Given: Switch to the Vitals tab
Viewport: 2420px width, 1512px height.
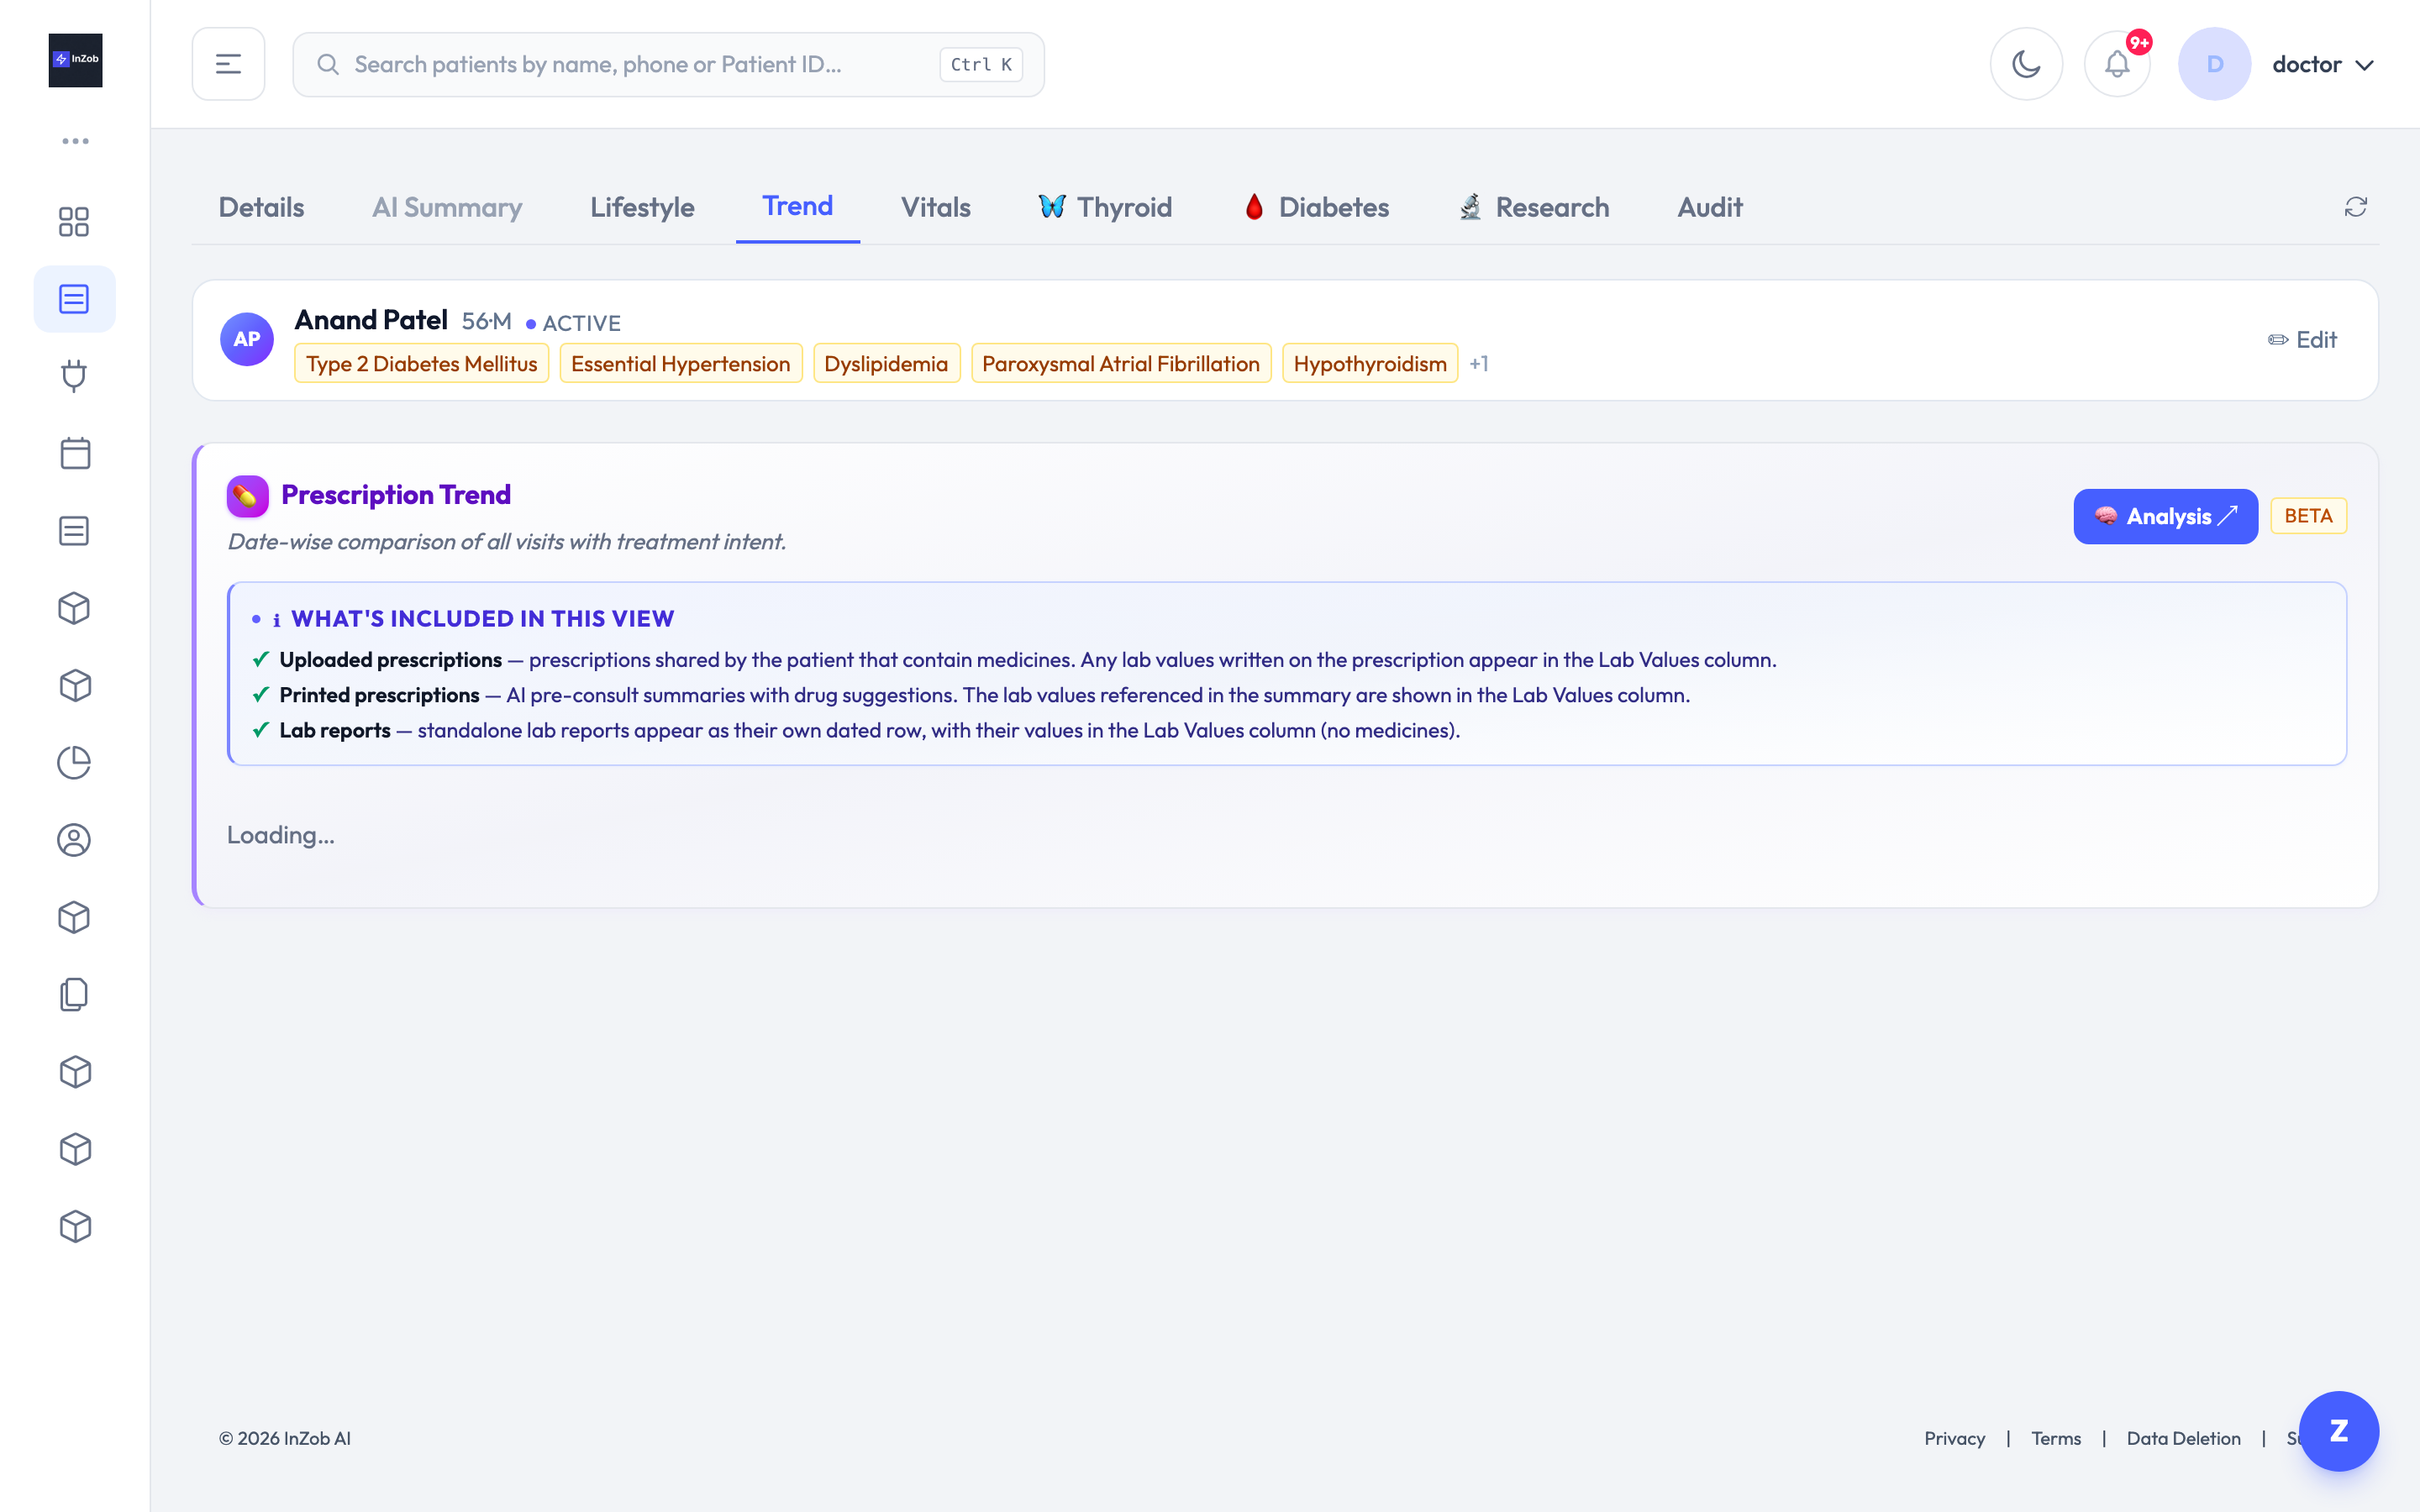Looking at the screenshot, I should click(935, 207).
